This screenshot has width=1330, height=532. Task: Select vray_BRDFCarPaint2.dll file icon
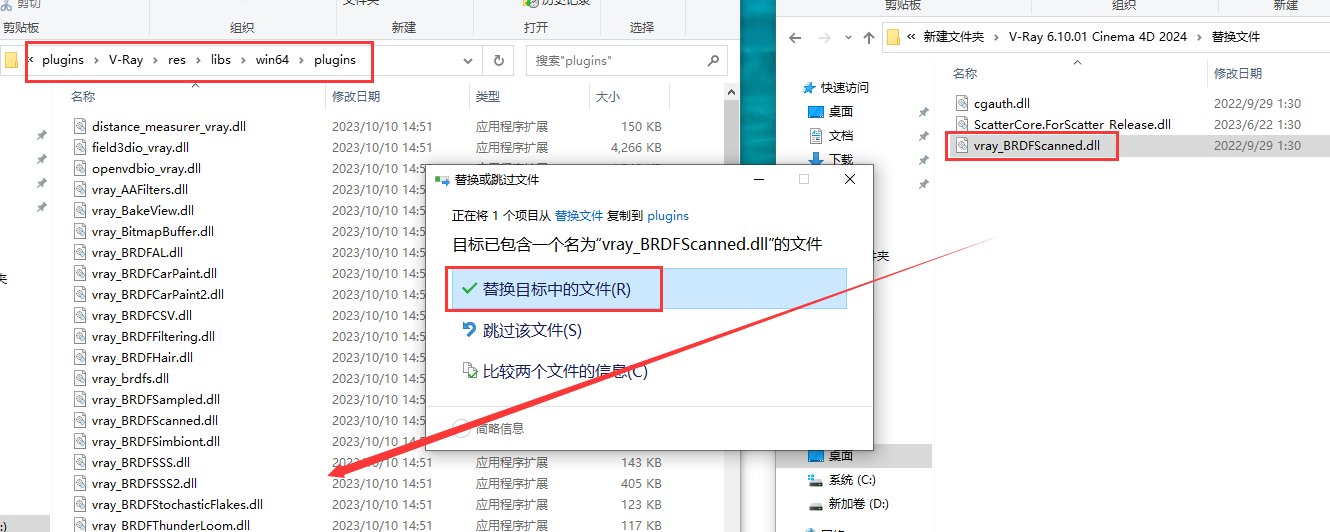[81, 294]
